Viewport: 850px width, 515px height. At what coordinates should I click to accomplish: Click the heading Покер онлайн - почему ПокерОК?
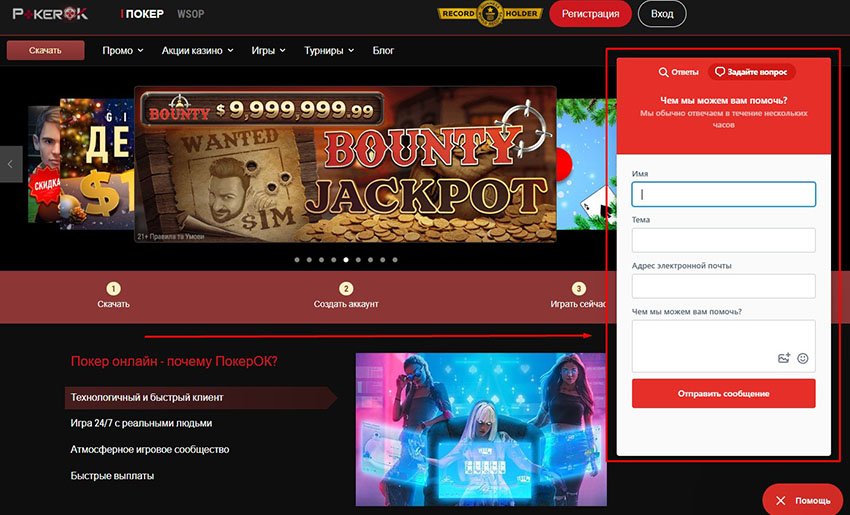point(174,362)
